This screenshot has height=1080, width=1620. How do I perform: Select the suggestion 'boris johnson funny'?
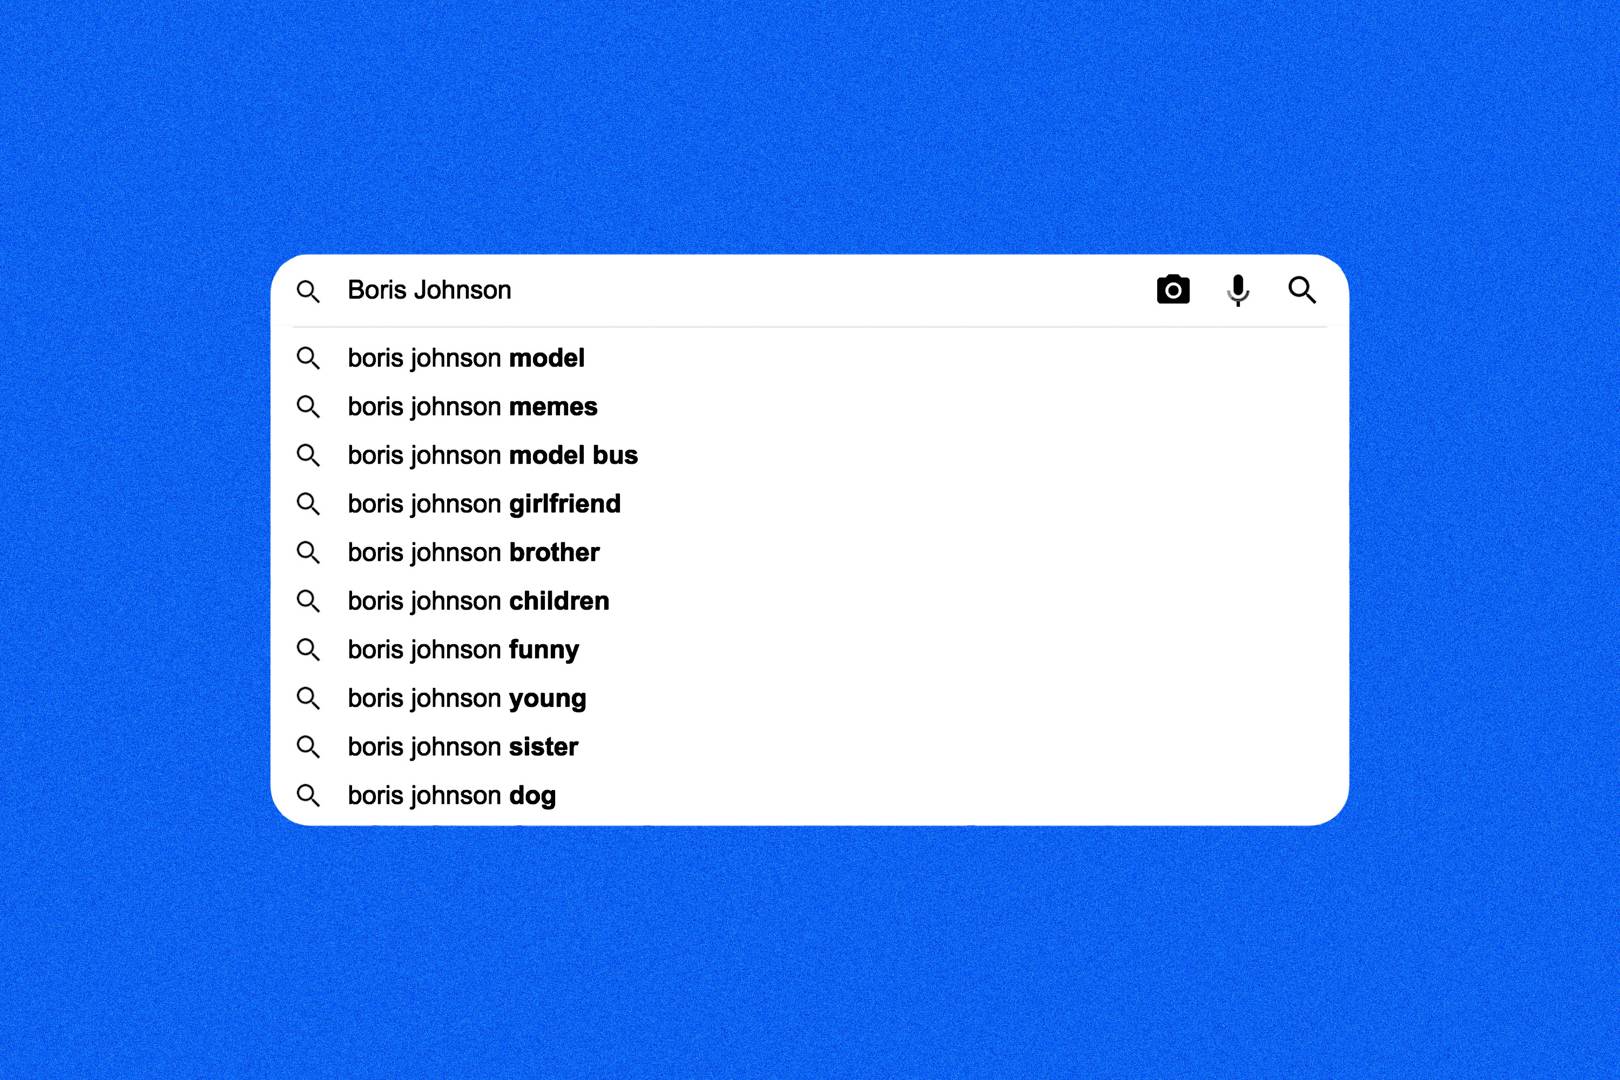463,649
